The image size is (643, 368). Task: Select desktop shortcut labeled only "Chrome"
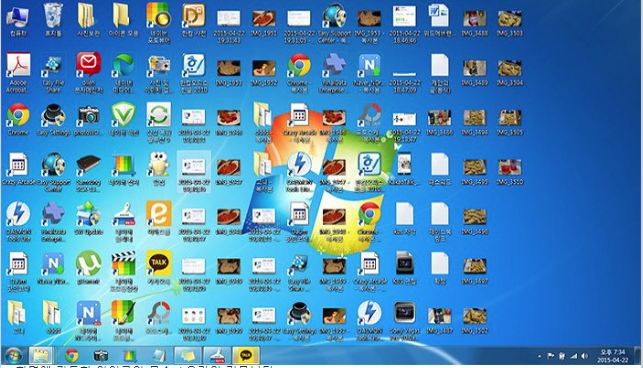pos(18,119)
